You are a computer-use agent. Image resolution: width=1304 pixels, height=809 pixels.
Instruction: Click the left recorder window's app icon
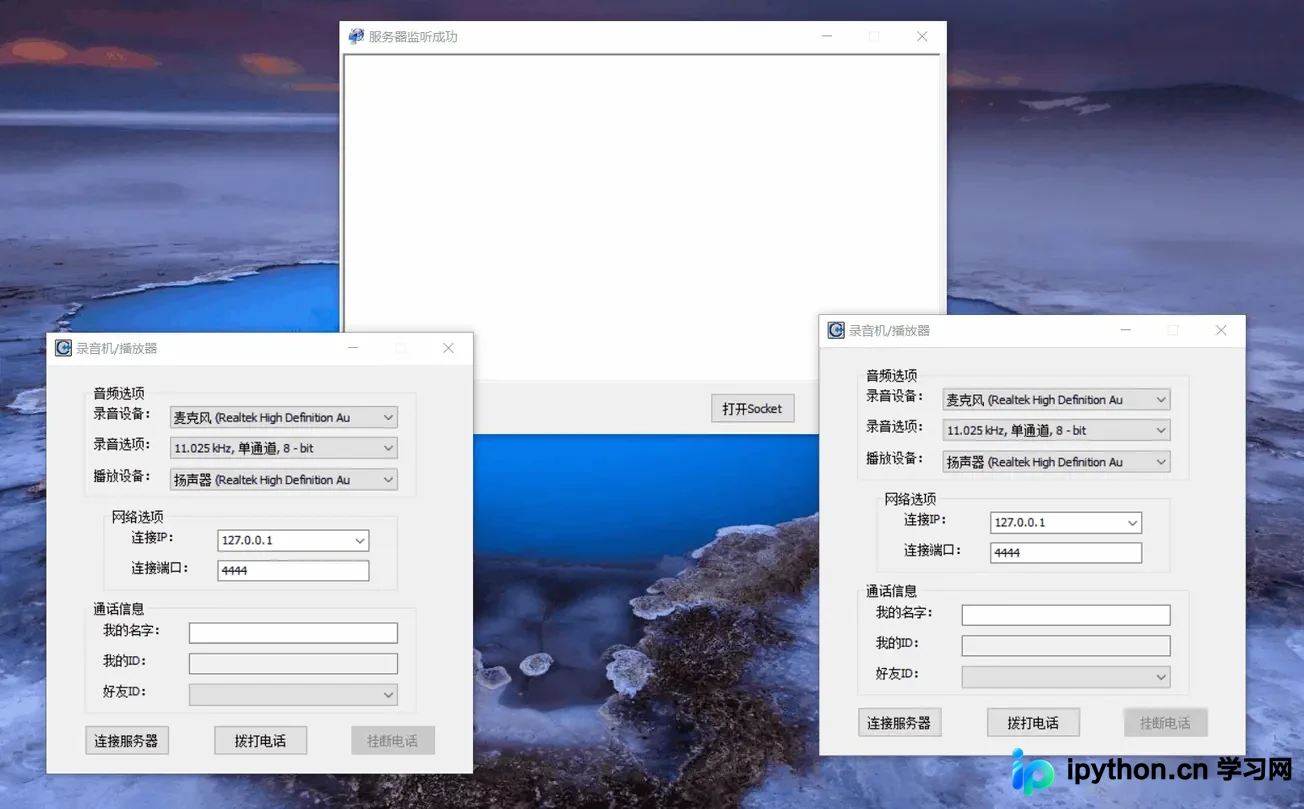point(64,348)
